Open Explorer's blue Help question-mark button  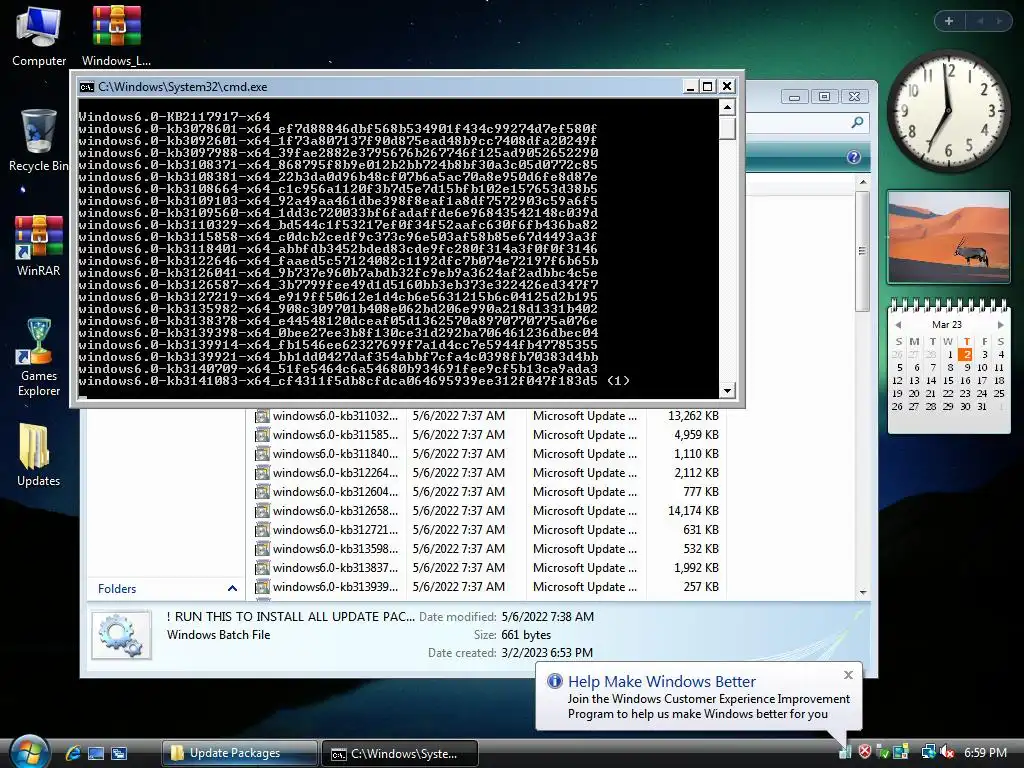pos(854,157)
